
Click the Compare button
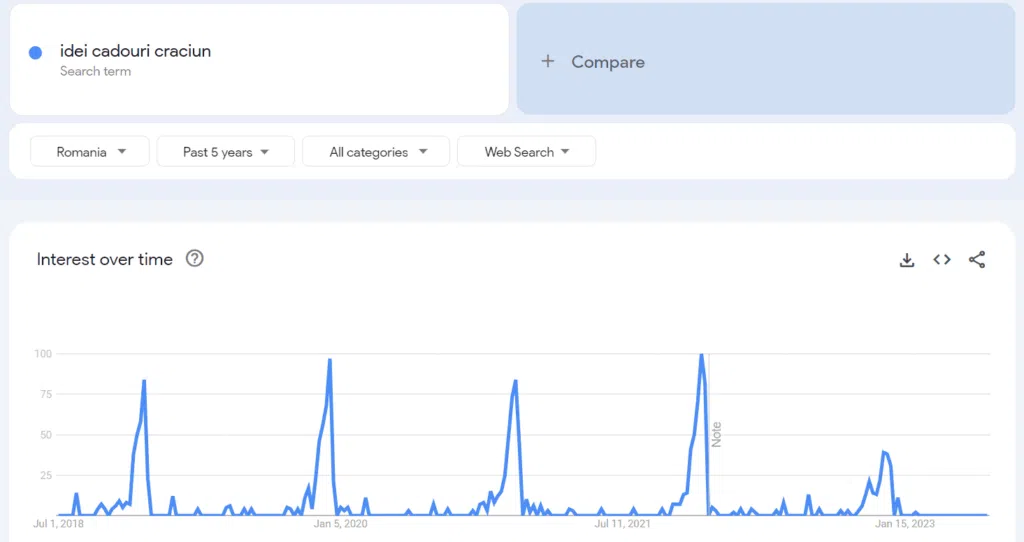tap(765, 59)
